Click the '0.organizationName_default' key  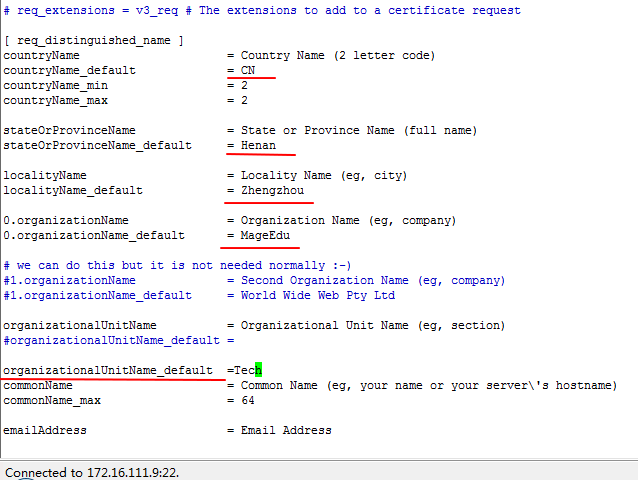click(x=94, y=236)
